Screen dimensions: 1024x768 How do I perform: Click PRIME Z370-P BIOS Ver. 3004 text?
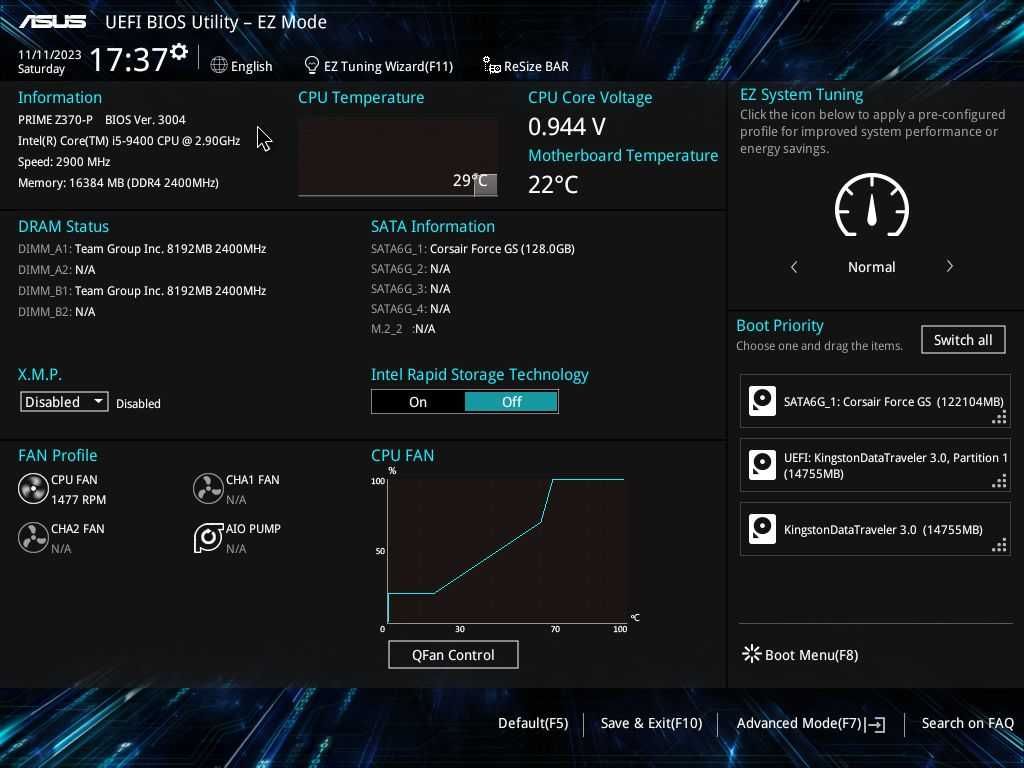coord(102,120)
